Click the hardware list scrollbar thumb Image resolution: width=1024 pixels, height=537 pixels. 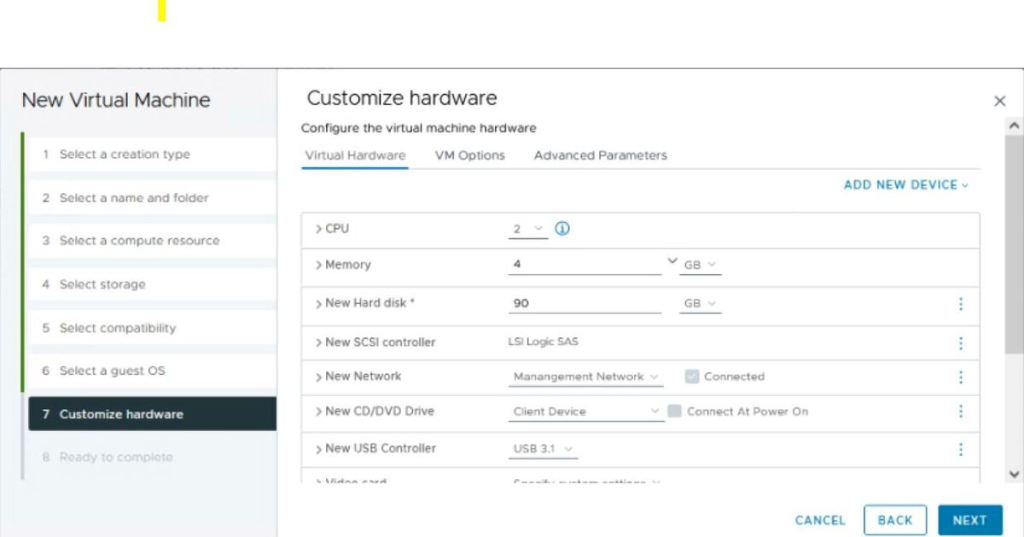point(1014,245)
